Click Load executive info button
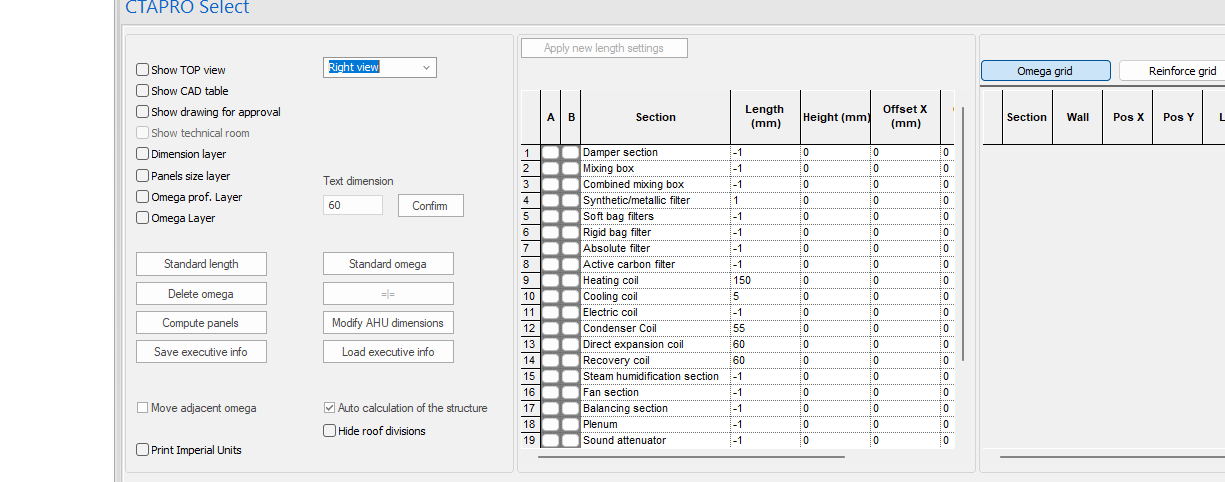1225x482 pixels. point(388,352)
